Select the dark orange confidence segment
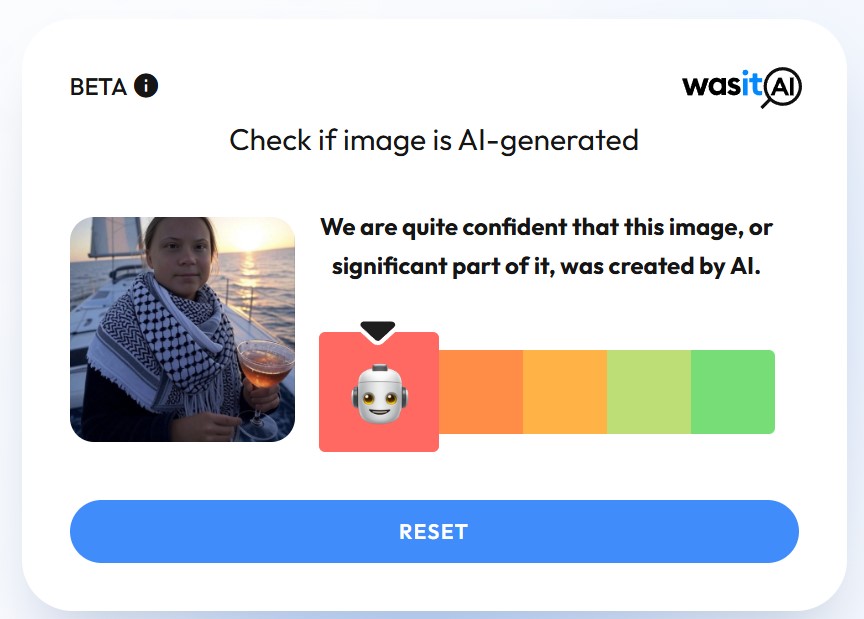The width and height of the screenshot is (864, 619). tap(481, 392)
